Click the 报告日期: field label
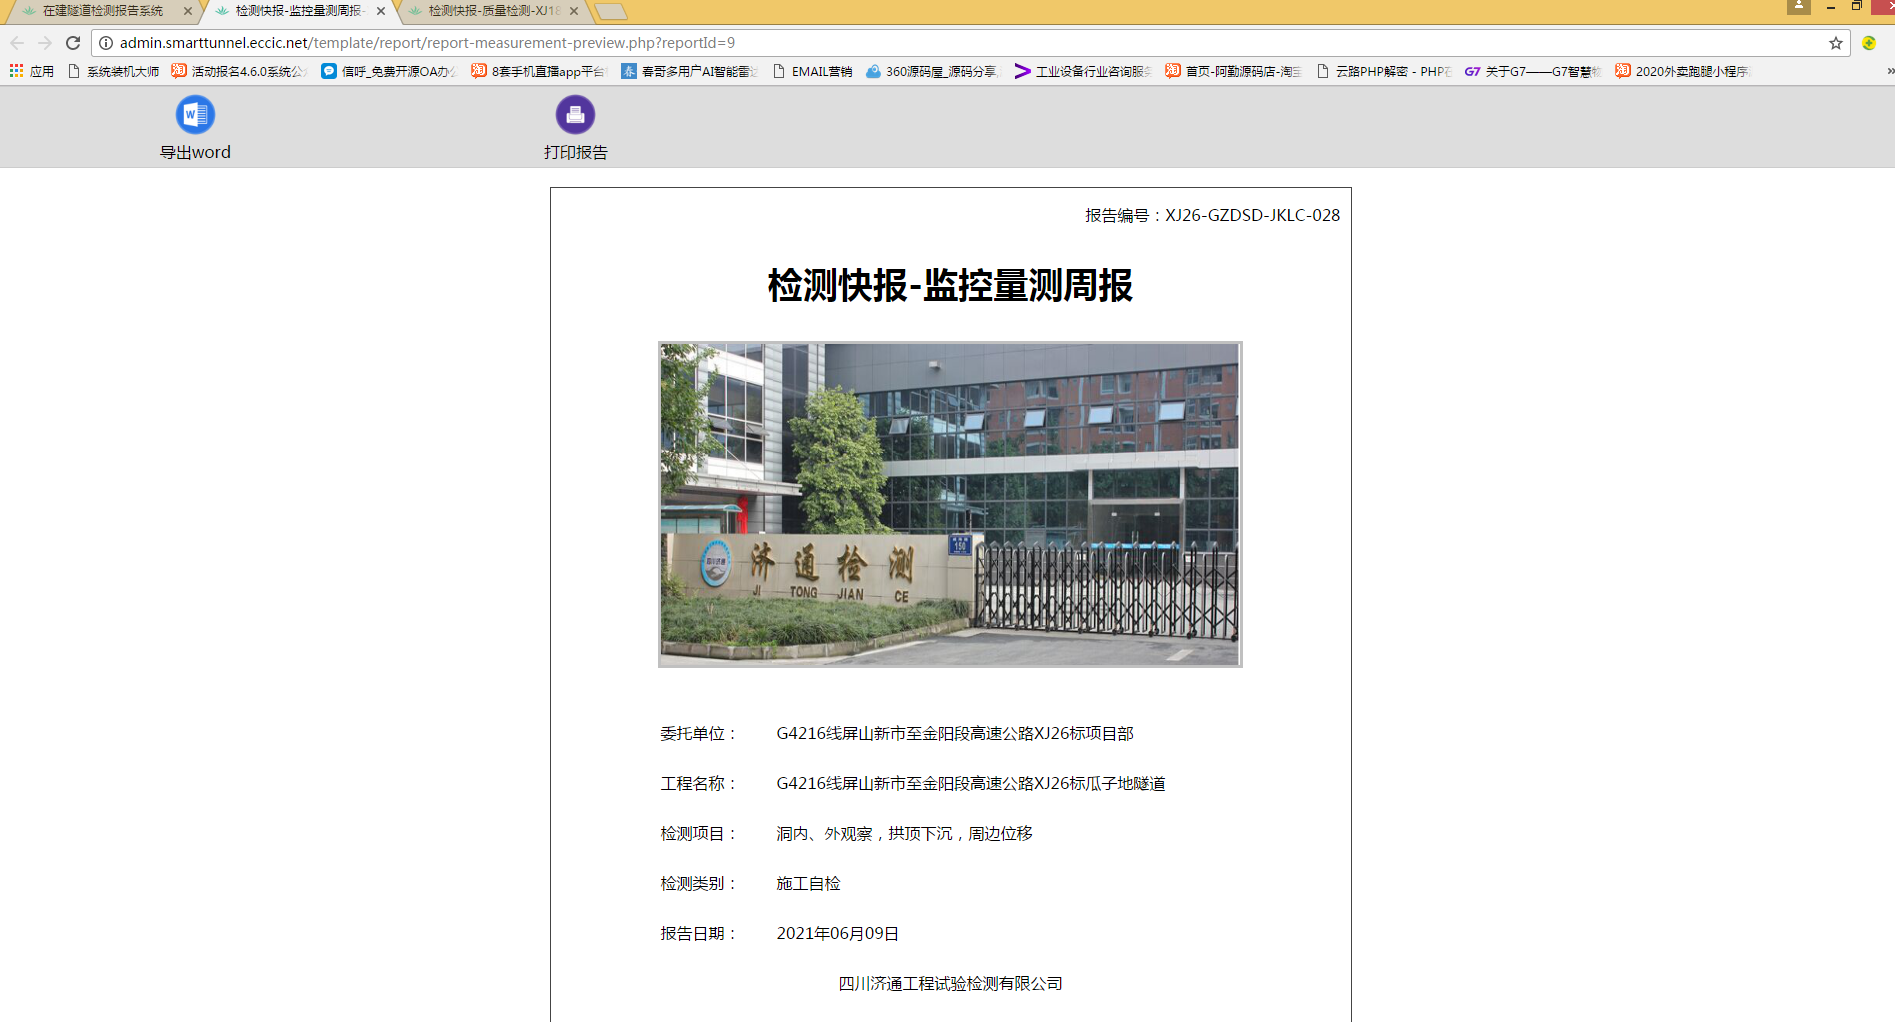The height and width of the screenshot is (1022, 1895). [699, 933]
